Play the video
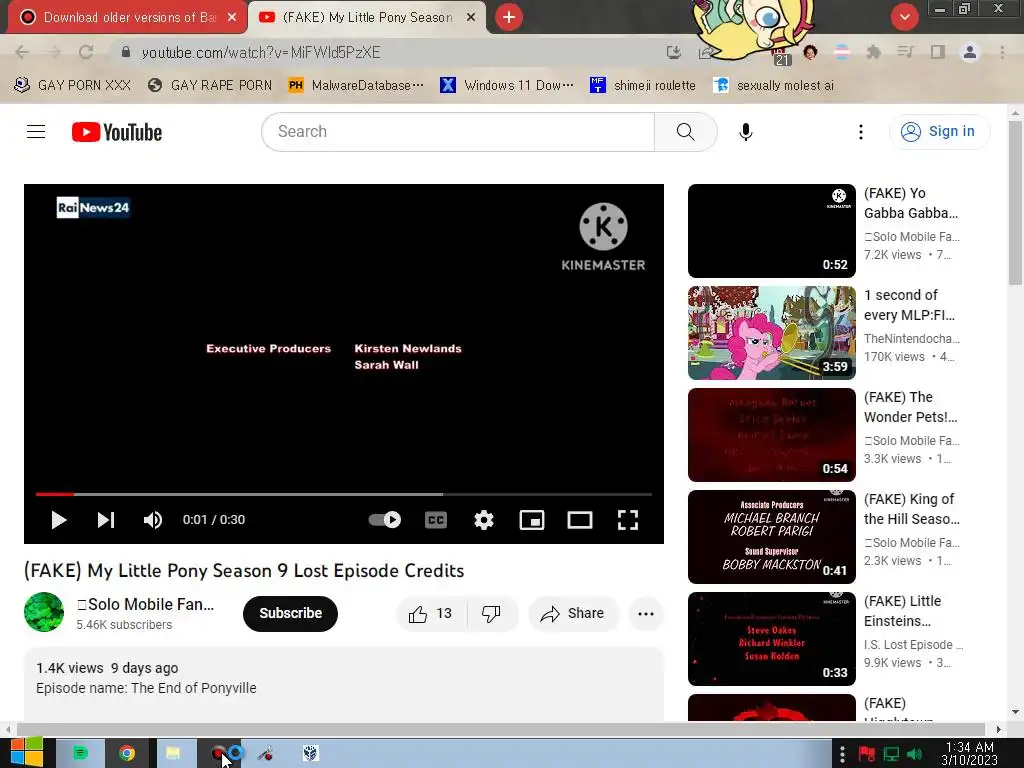1024x768 pixels. [59, 520]
